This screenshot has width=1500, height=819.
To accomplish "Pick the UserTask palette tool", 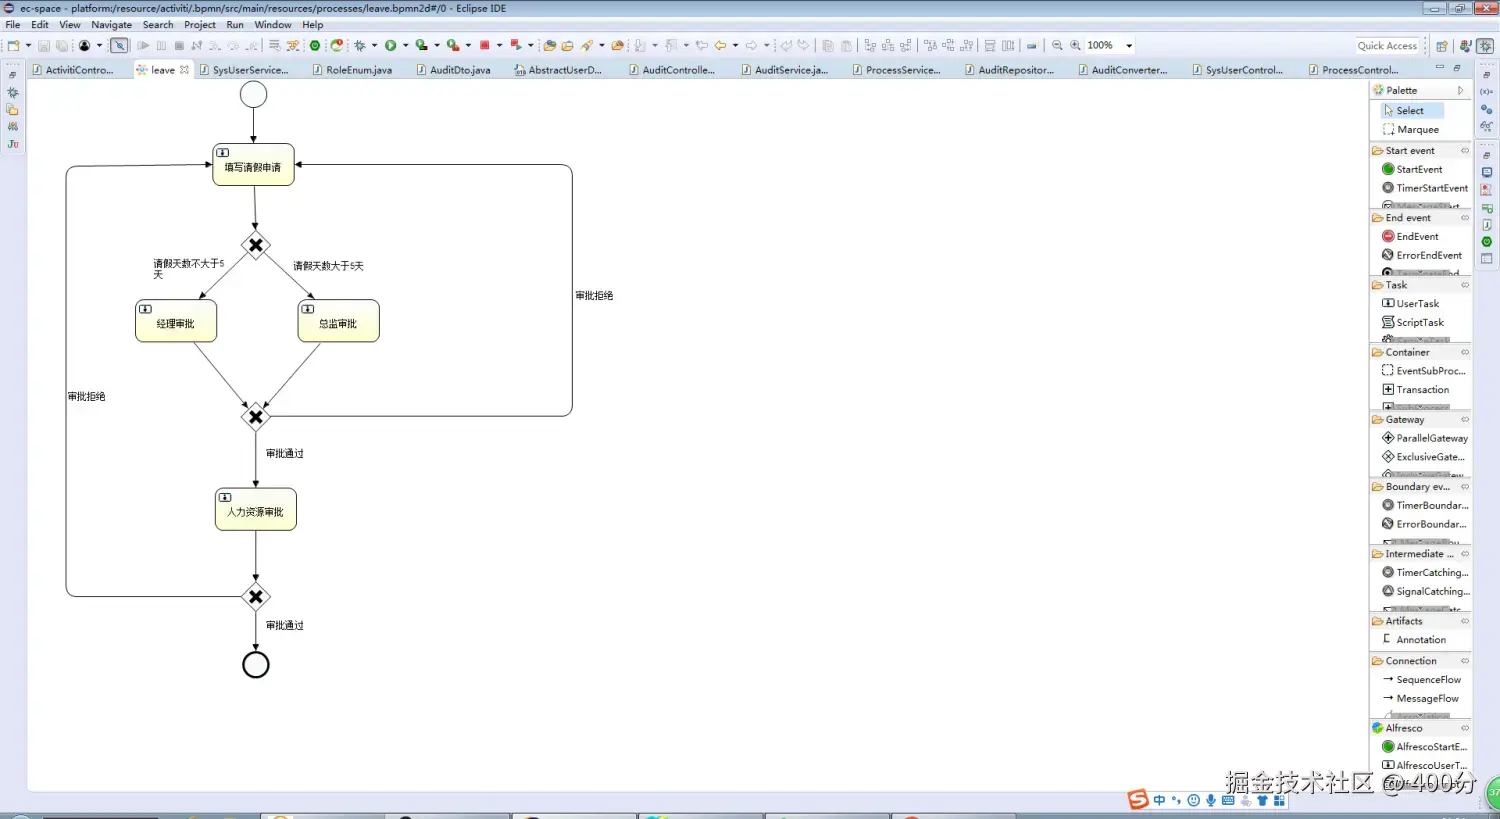I will point(1410,303).
